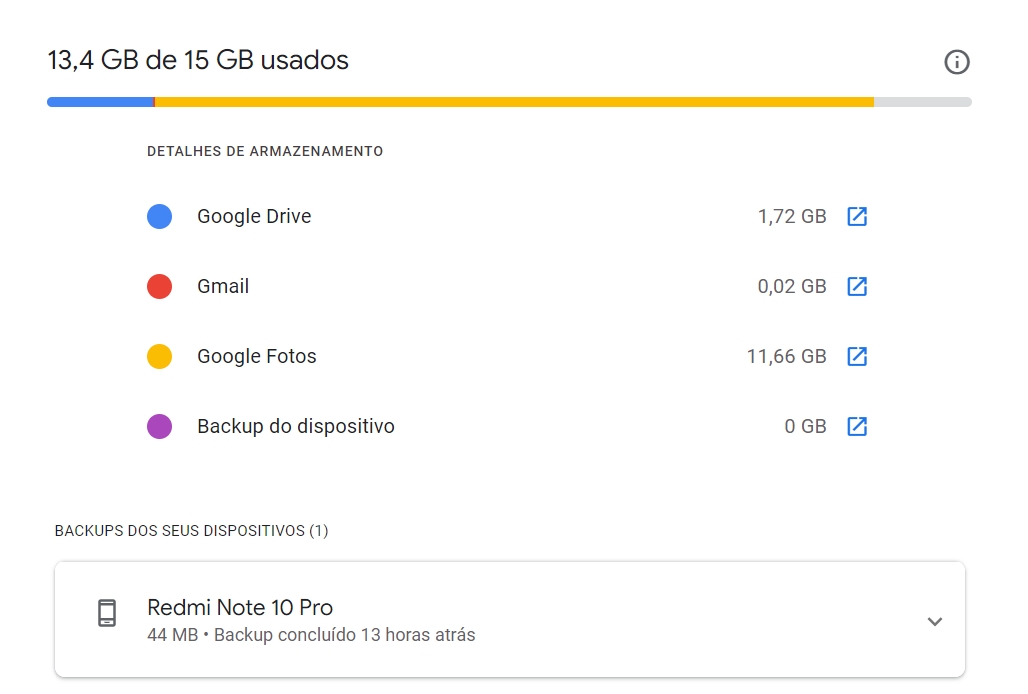Image resolution: width=1028 pixels, height=694 pixels.
Task: Open Backup do dispositivo external link icon
Action: [857, 426]
